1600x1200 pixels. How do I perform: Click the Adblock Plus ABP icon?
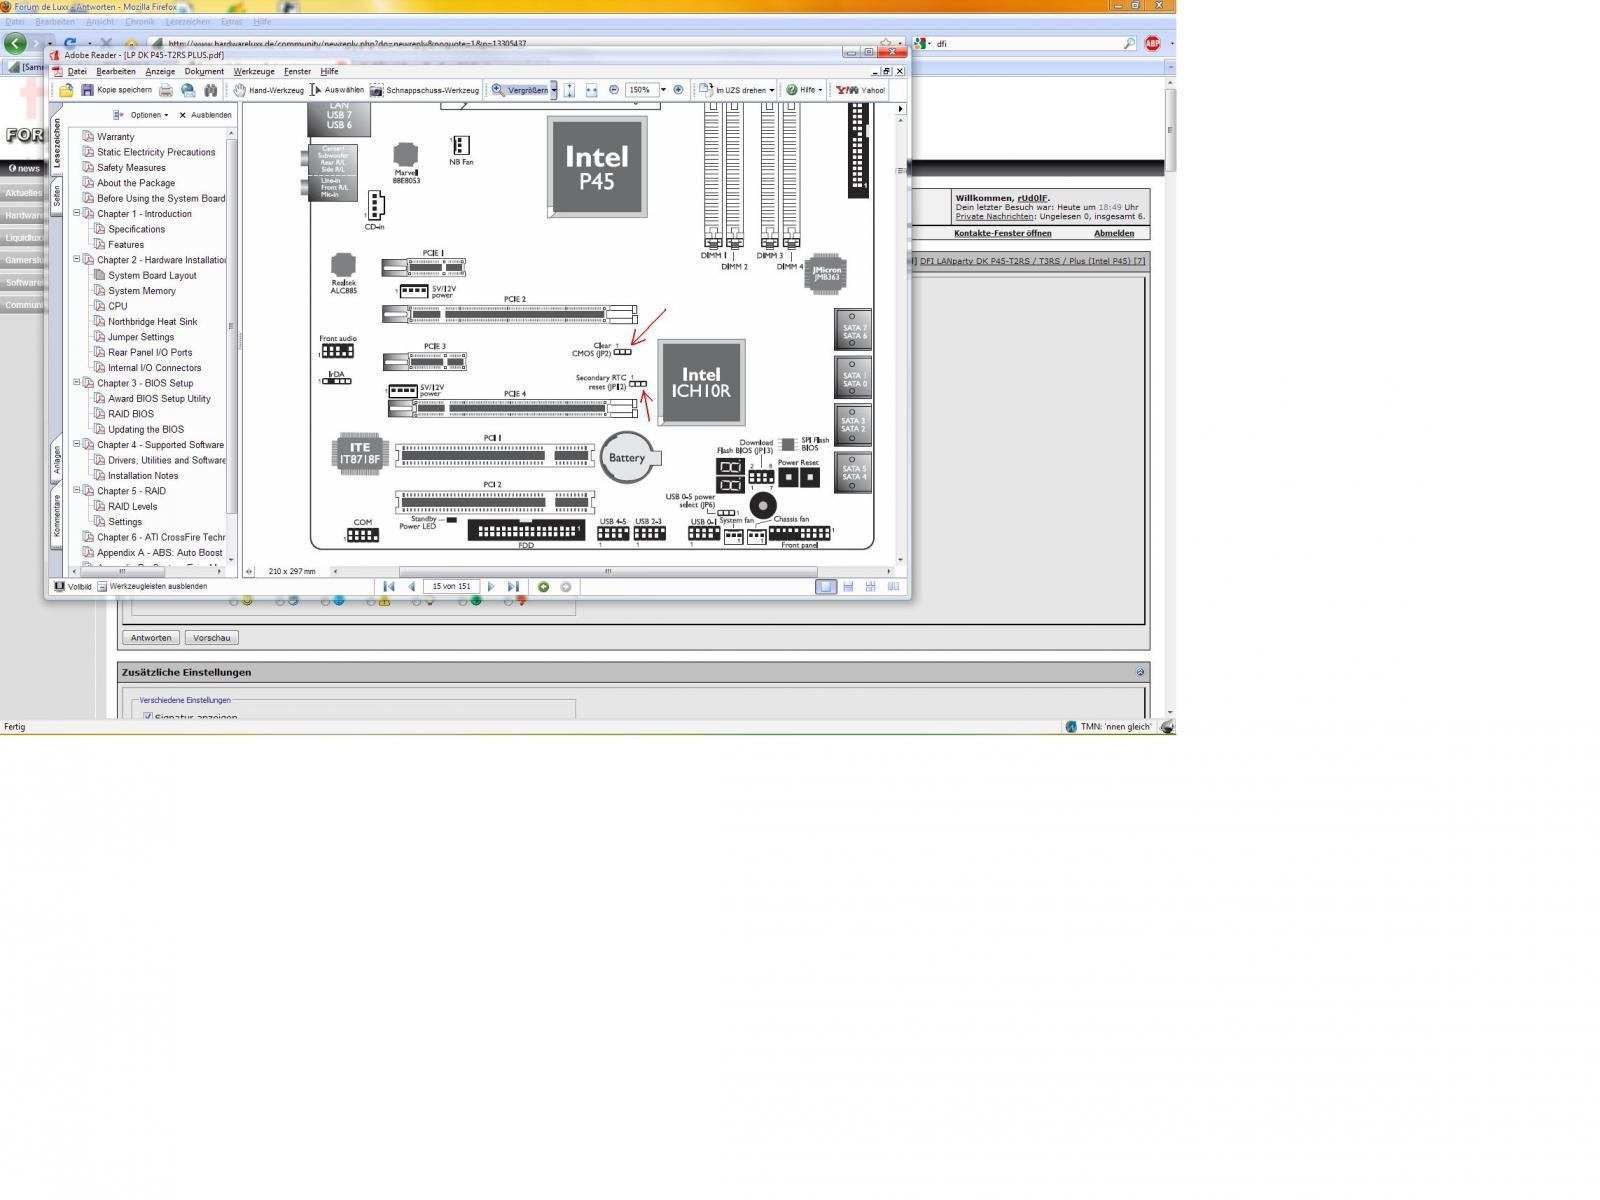[x=1152, y=44]
